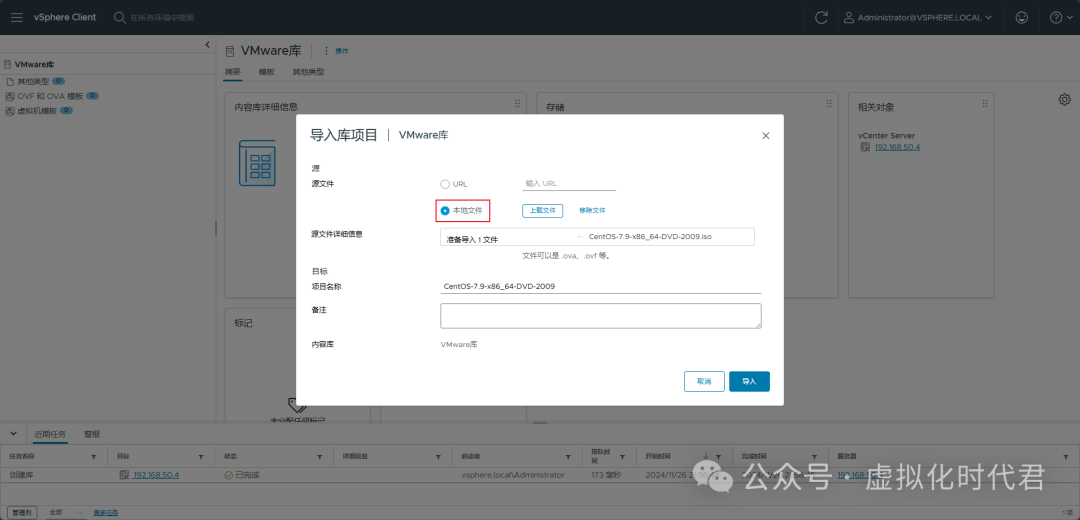Viewport: 1080px width, 520px height.
Task: Collapse the left navigation panel
Action: point(207,45)
